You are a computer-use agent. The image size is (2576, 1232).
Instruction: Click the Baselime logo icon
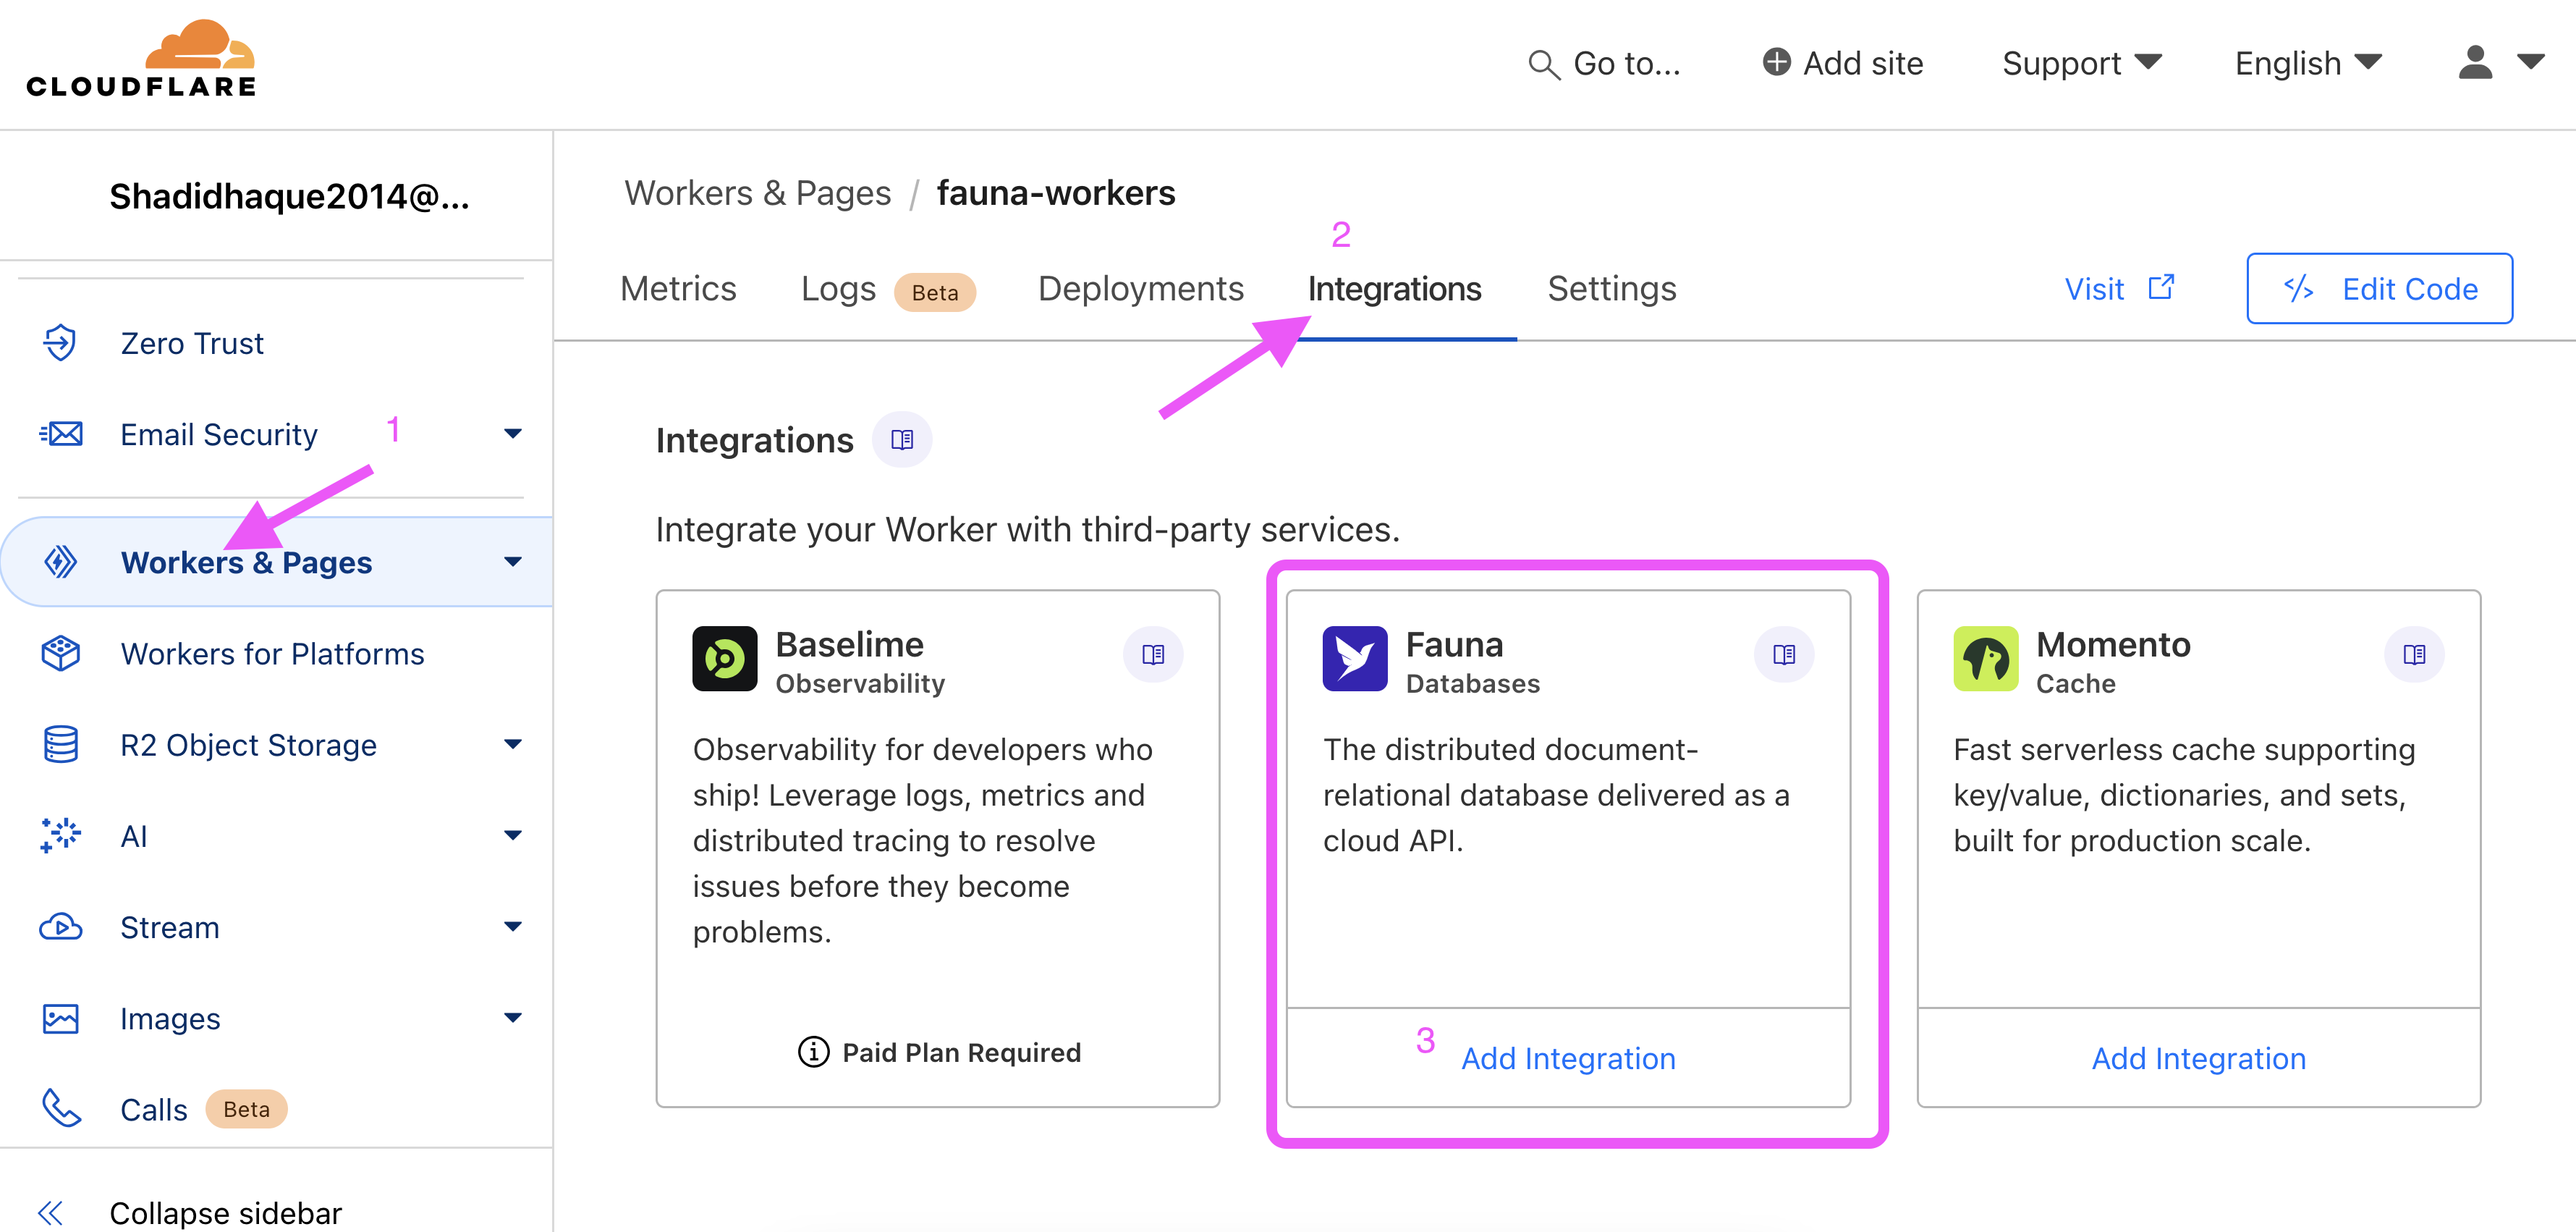[x=725, y=658]
